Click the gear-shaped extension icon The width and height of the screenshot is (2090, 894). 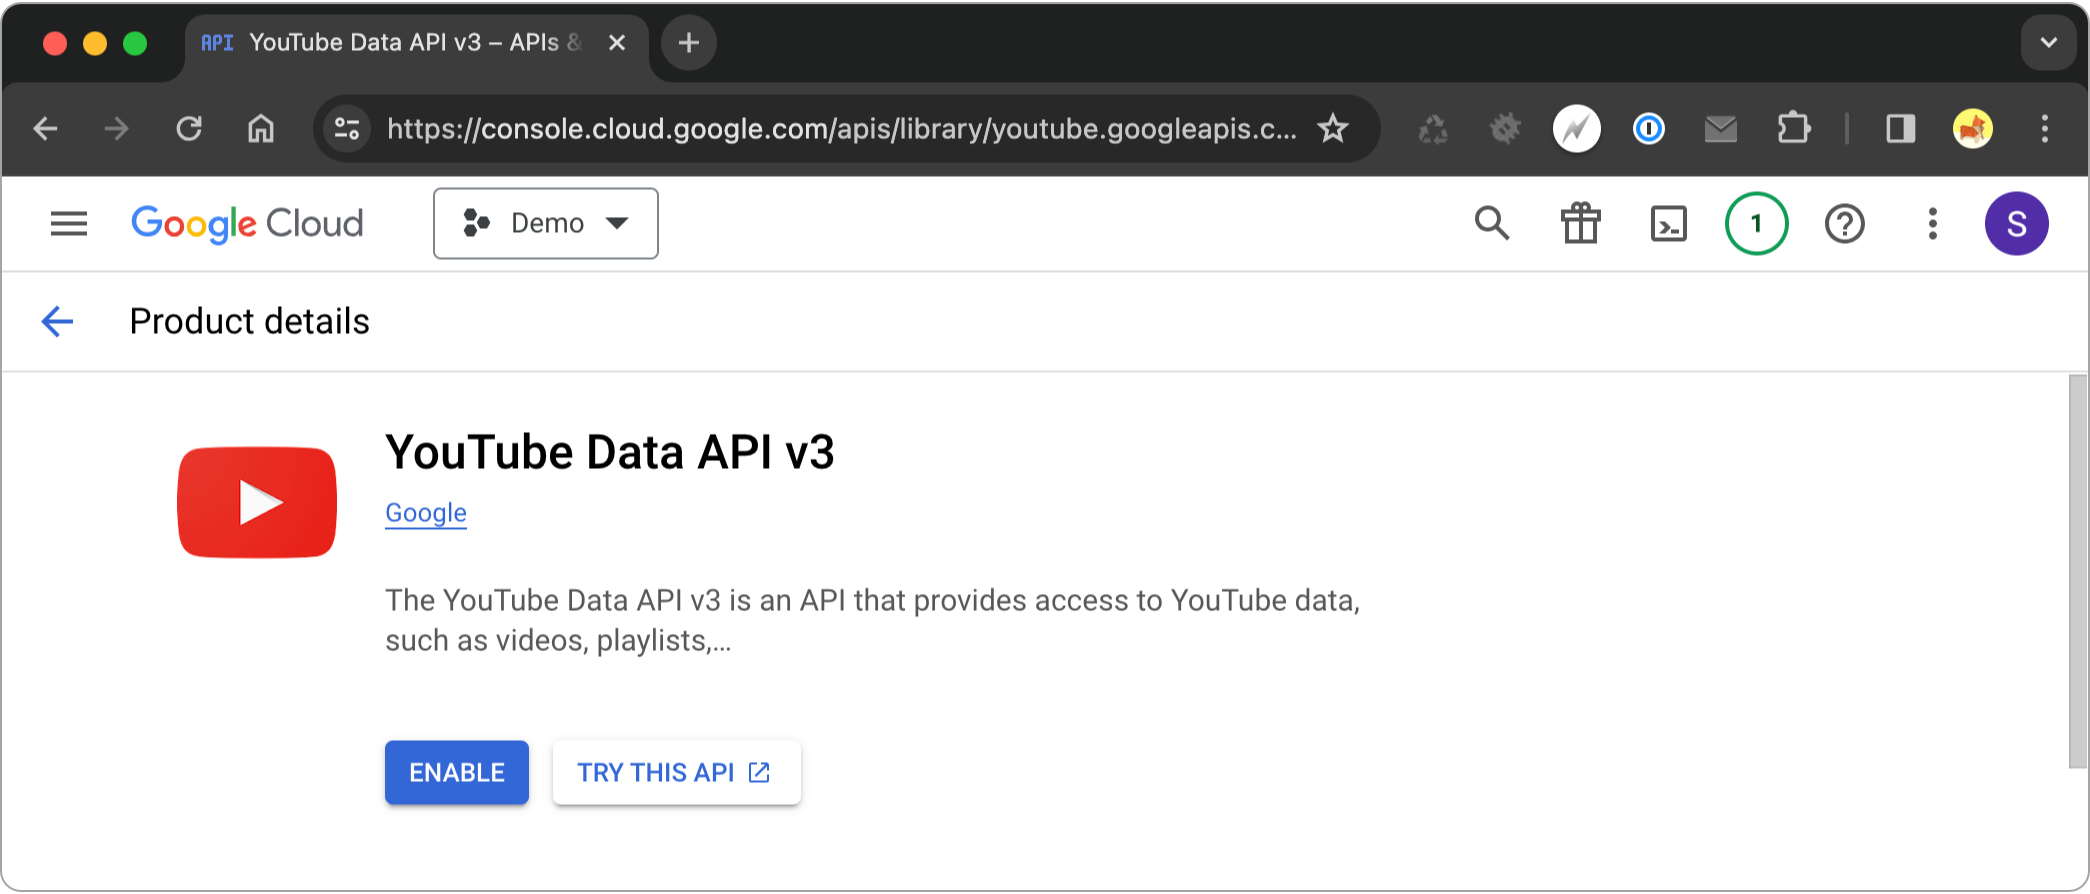click(x=1505, y=129)
